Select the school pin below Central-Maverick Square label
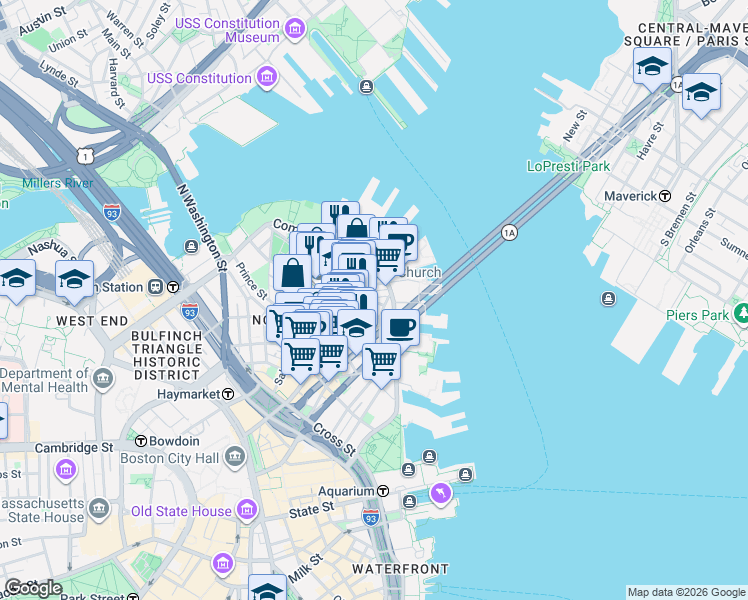748x600 pixels. (x=653, y=70)
